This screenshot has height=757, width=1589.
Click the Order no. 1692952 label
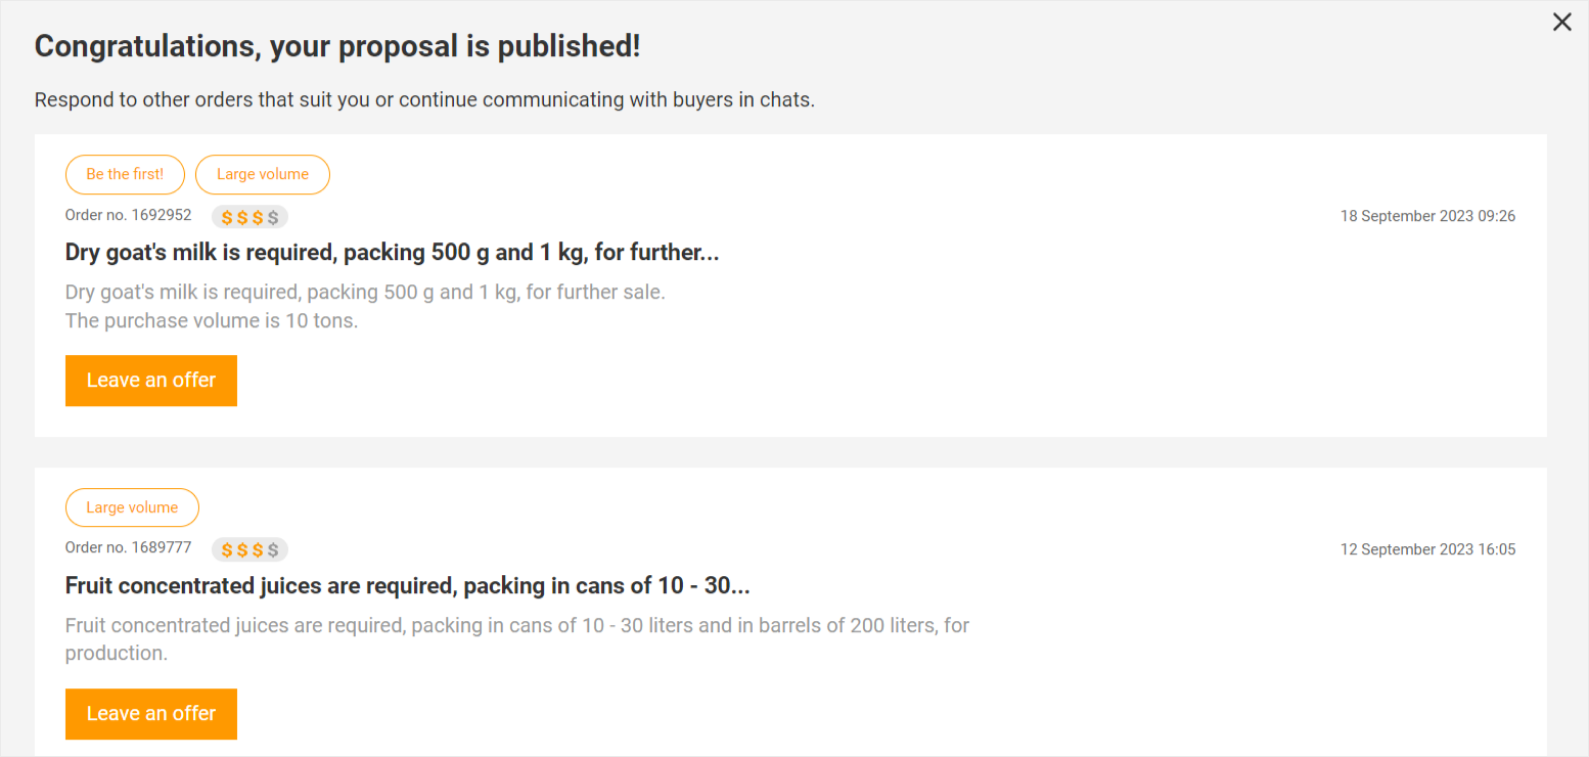point(128,215)
